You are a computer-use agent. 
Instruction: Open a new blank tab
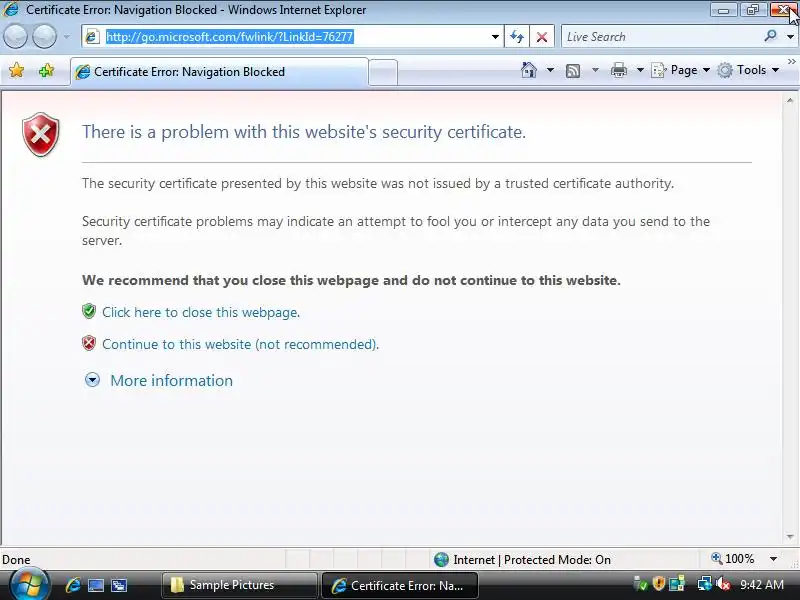click(x=383, y=72)
